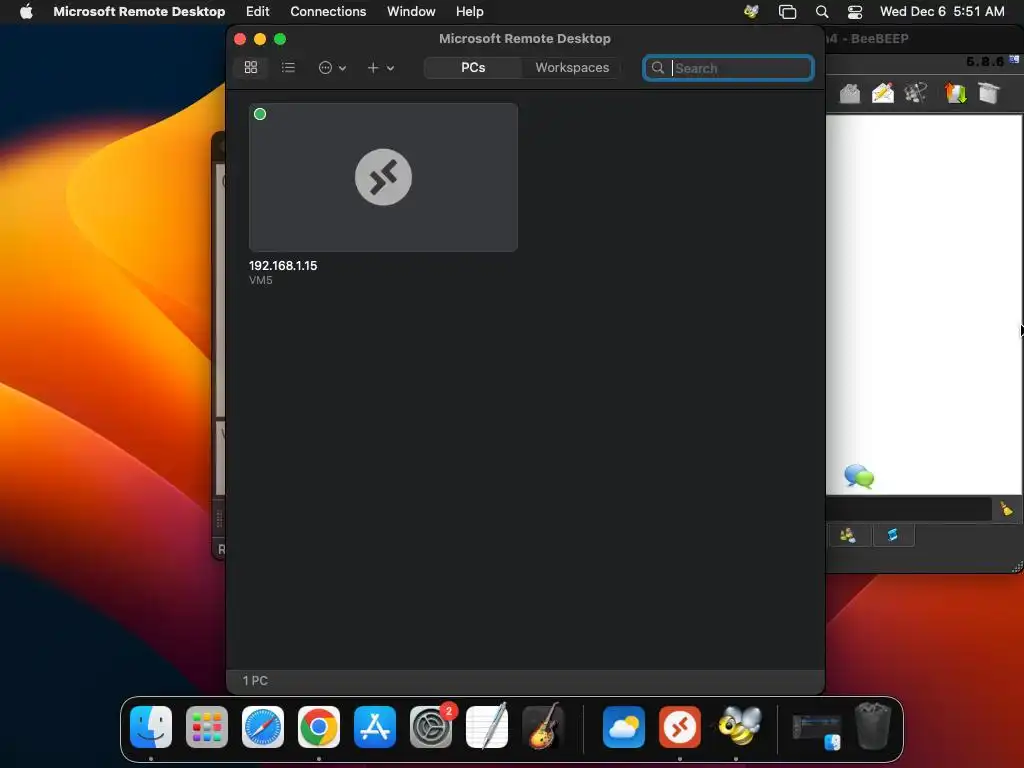The image size is (1024, 768).
Task: Select the users tab in BeeBEEP
Action: [x=848, y=536]
